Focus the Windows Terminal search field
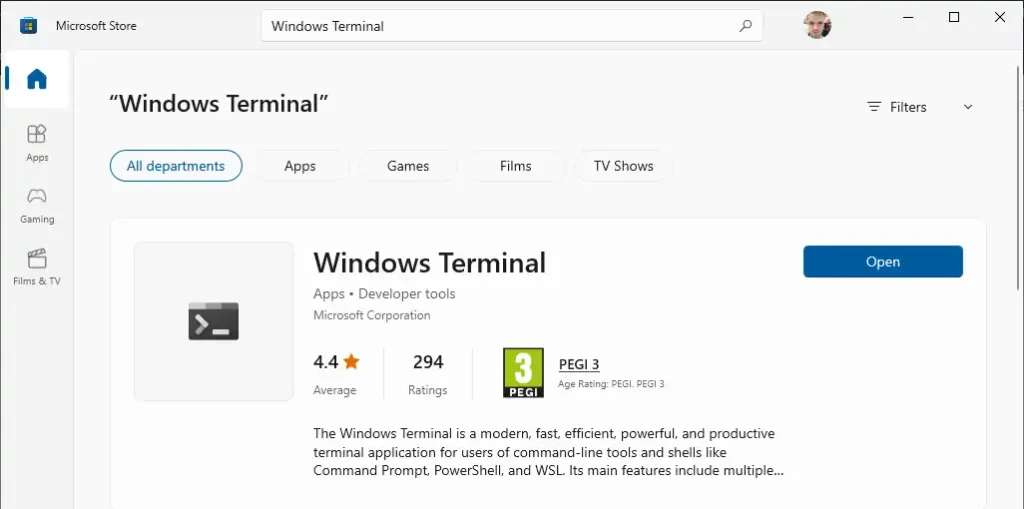 [x=511, y=26]
